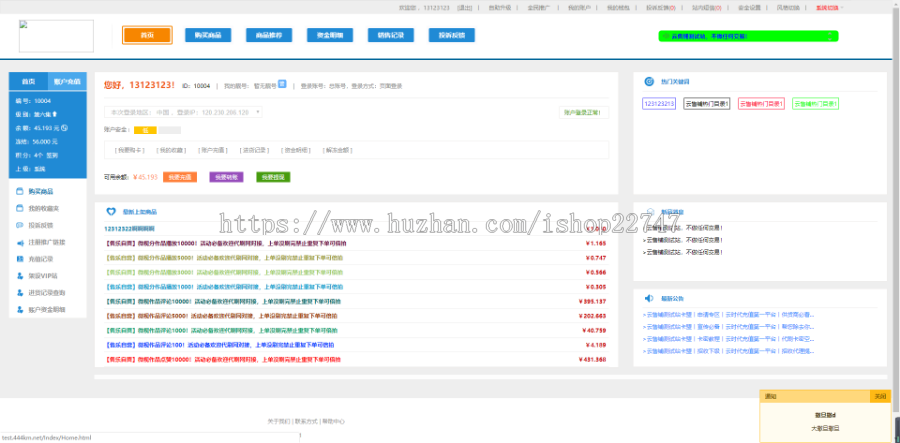Open the first announcement link under 最新公告
The width and height of the screenshot is (900, 443).
tap(729, 314)
